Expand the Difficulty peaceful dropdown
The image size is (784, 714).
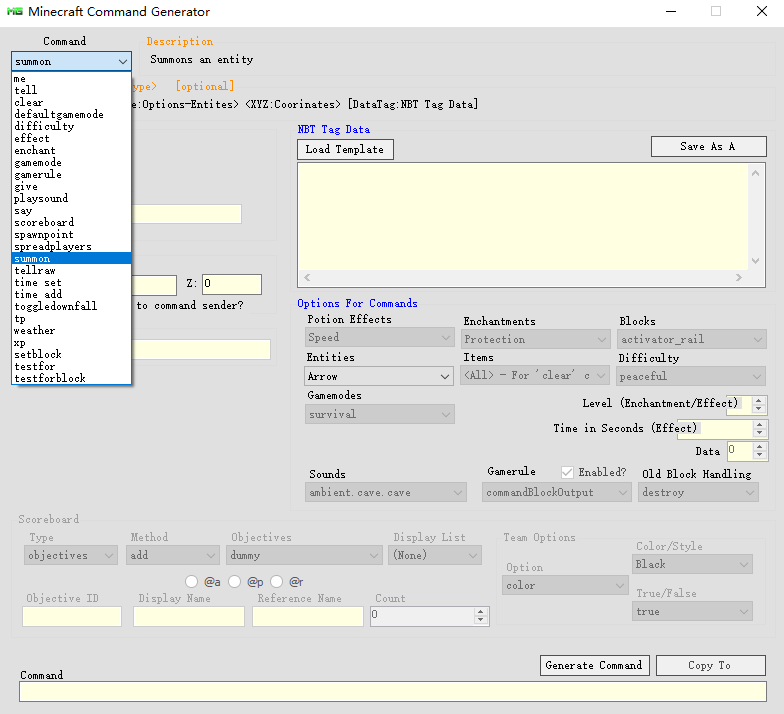point(692,376)
